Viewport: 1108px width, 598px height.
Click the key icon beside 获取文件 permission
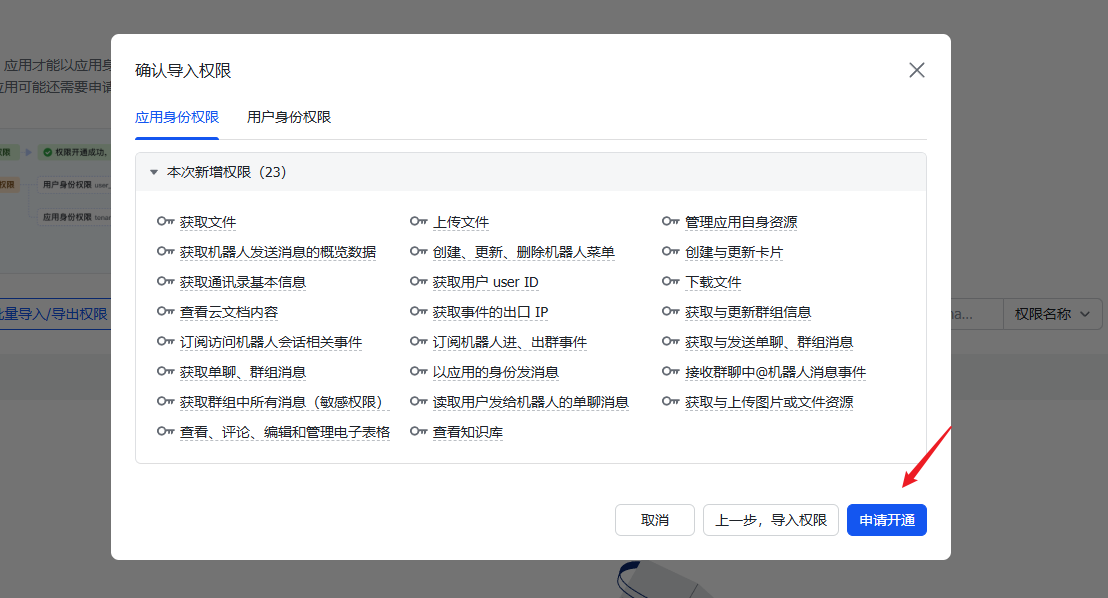click(x=165, y=221)
